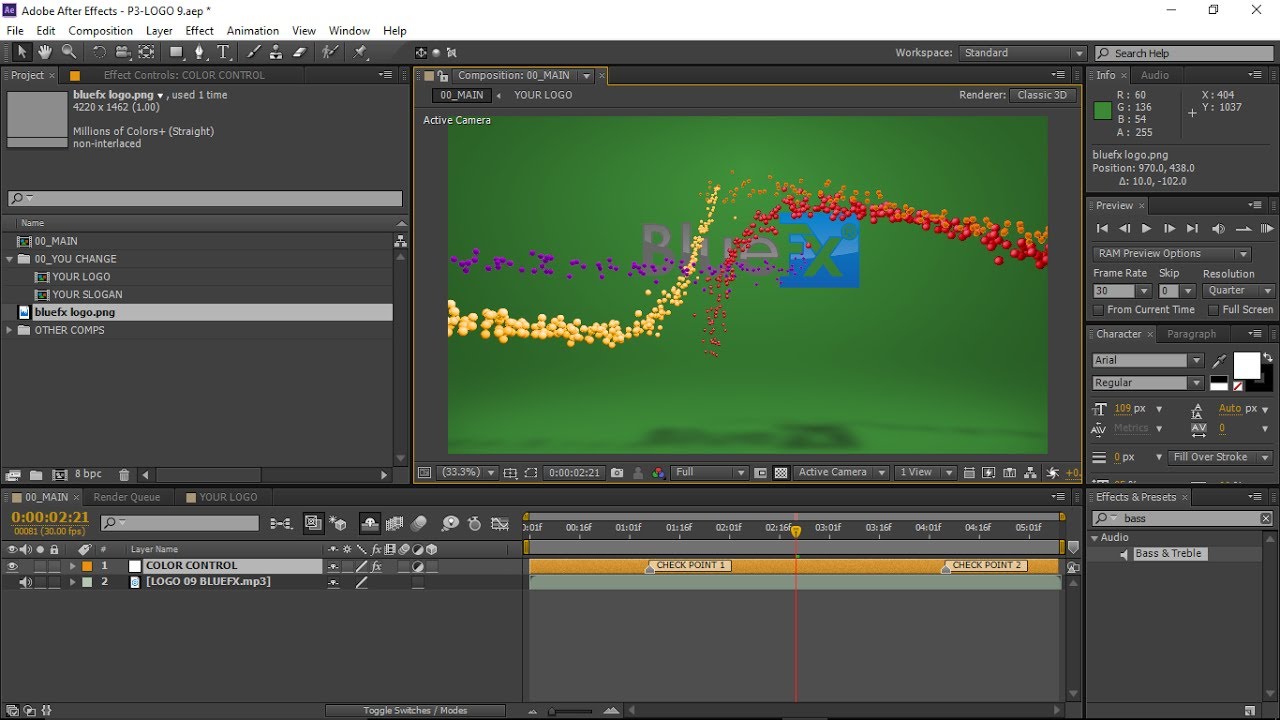
Task: Open the Active Camera view dropdown
Action: (x=841, y=472)
